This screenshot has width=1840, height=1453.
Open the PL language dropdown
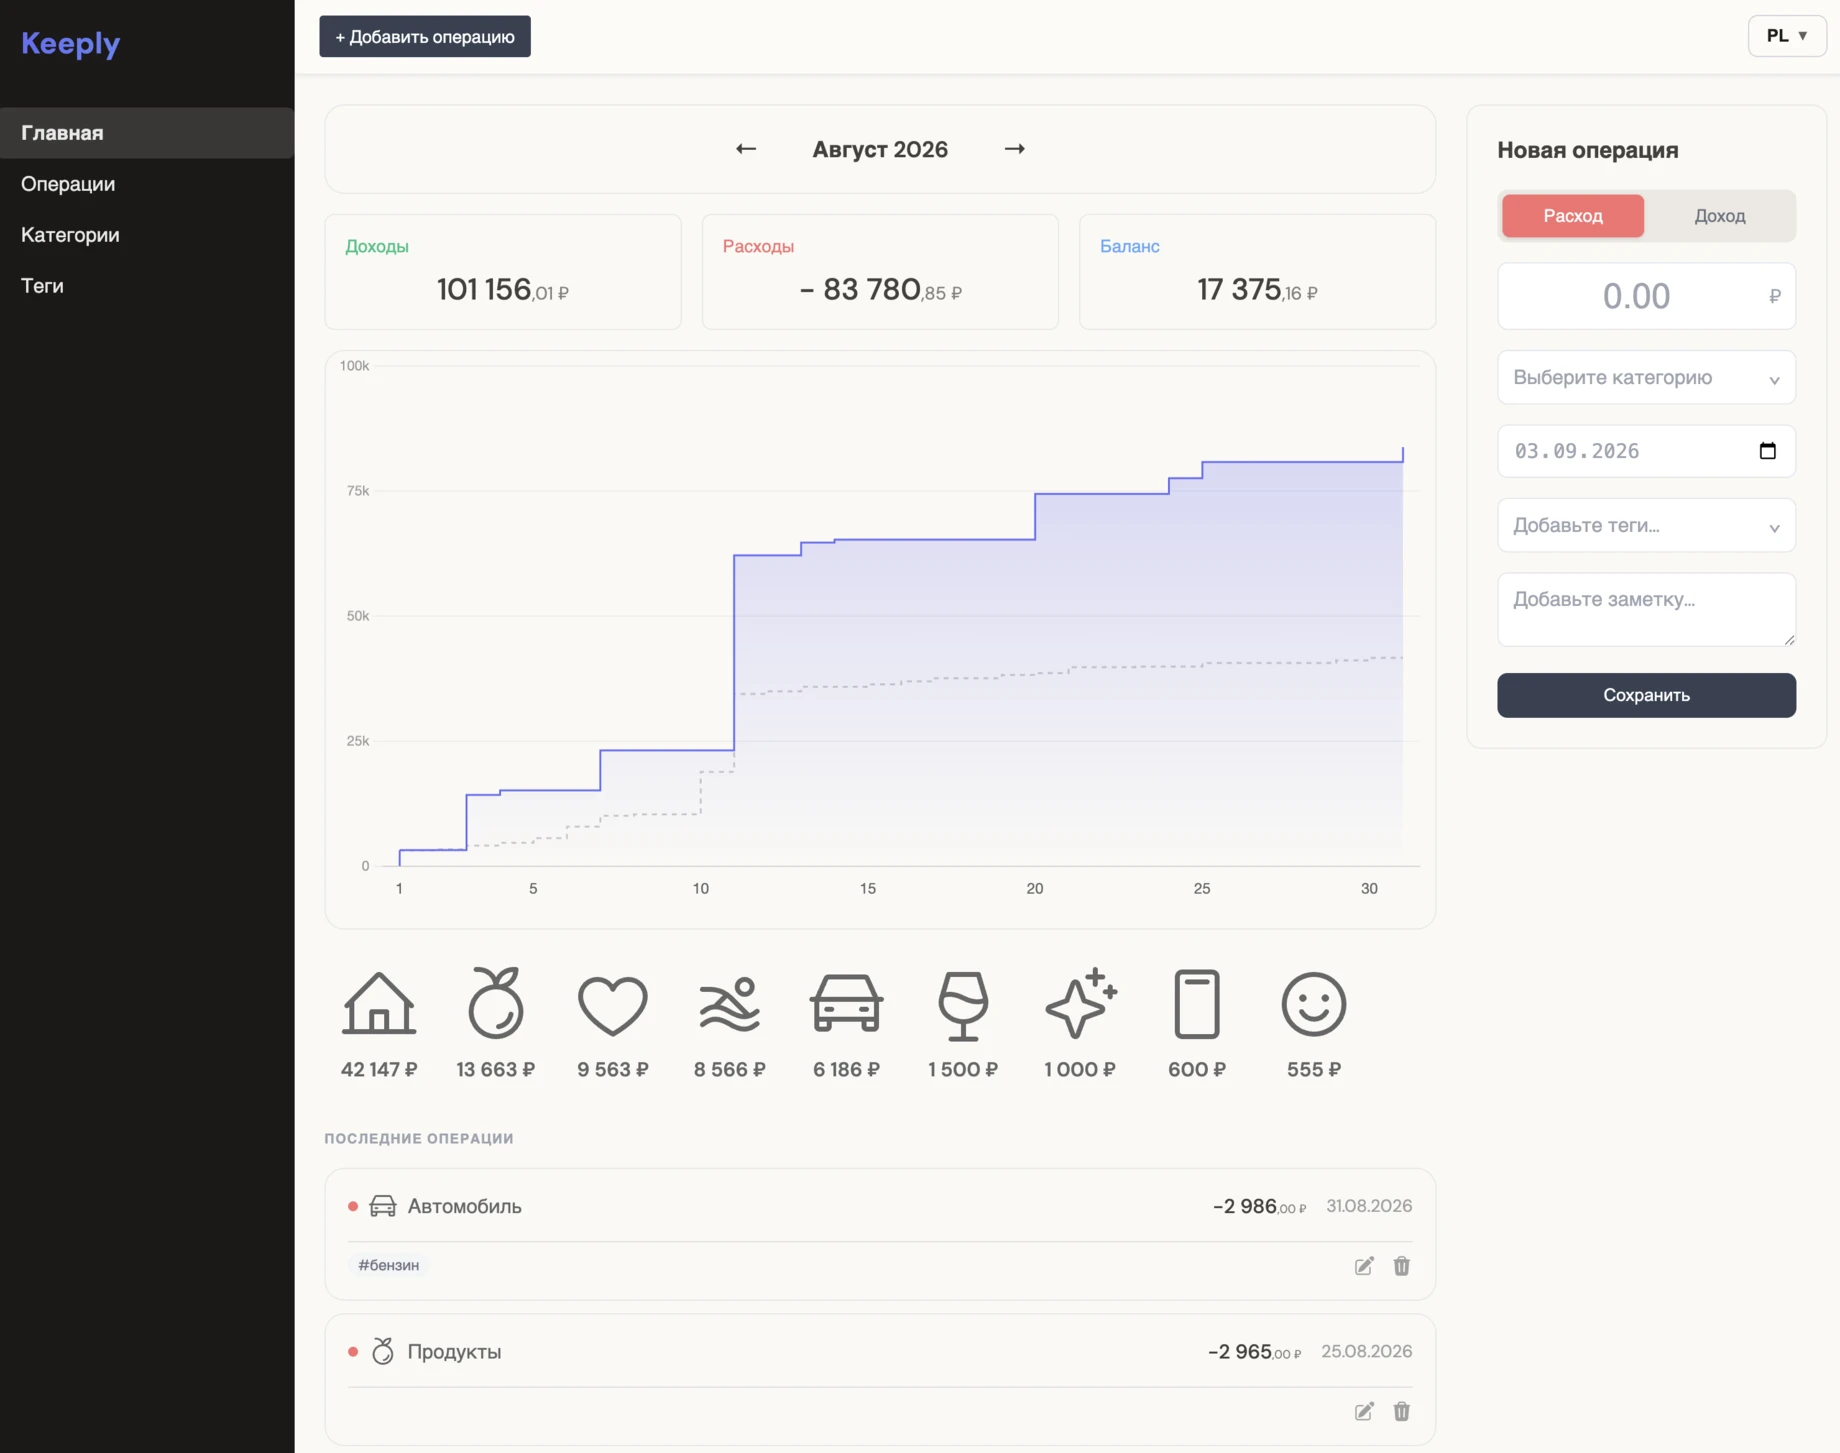(x=1786, y=36)
